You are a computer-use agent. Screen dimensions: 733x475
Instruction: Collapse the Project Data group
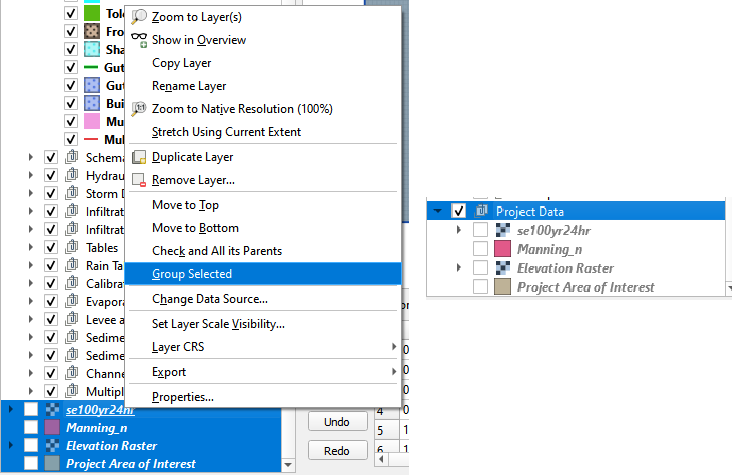click(438, 211)
